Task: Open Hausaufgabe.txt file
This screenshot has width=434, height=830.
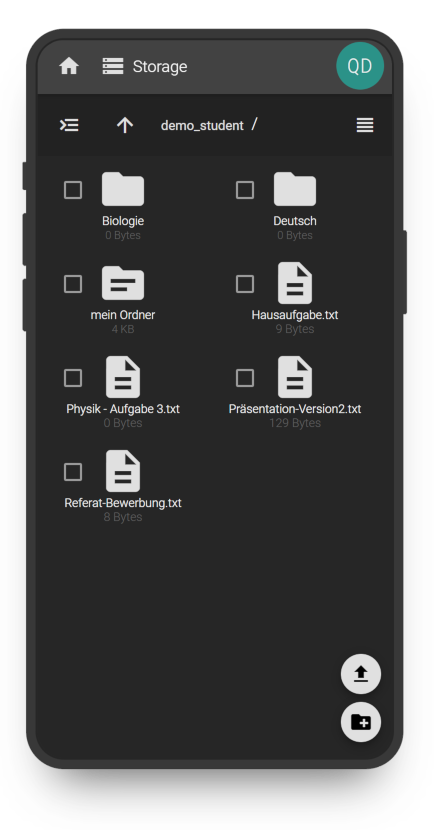Action: point(295,283)
